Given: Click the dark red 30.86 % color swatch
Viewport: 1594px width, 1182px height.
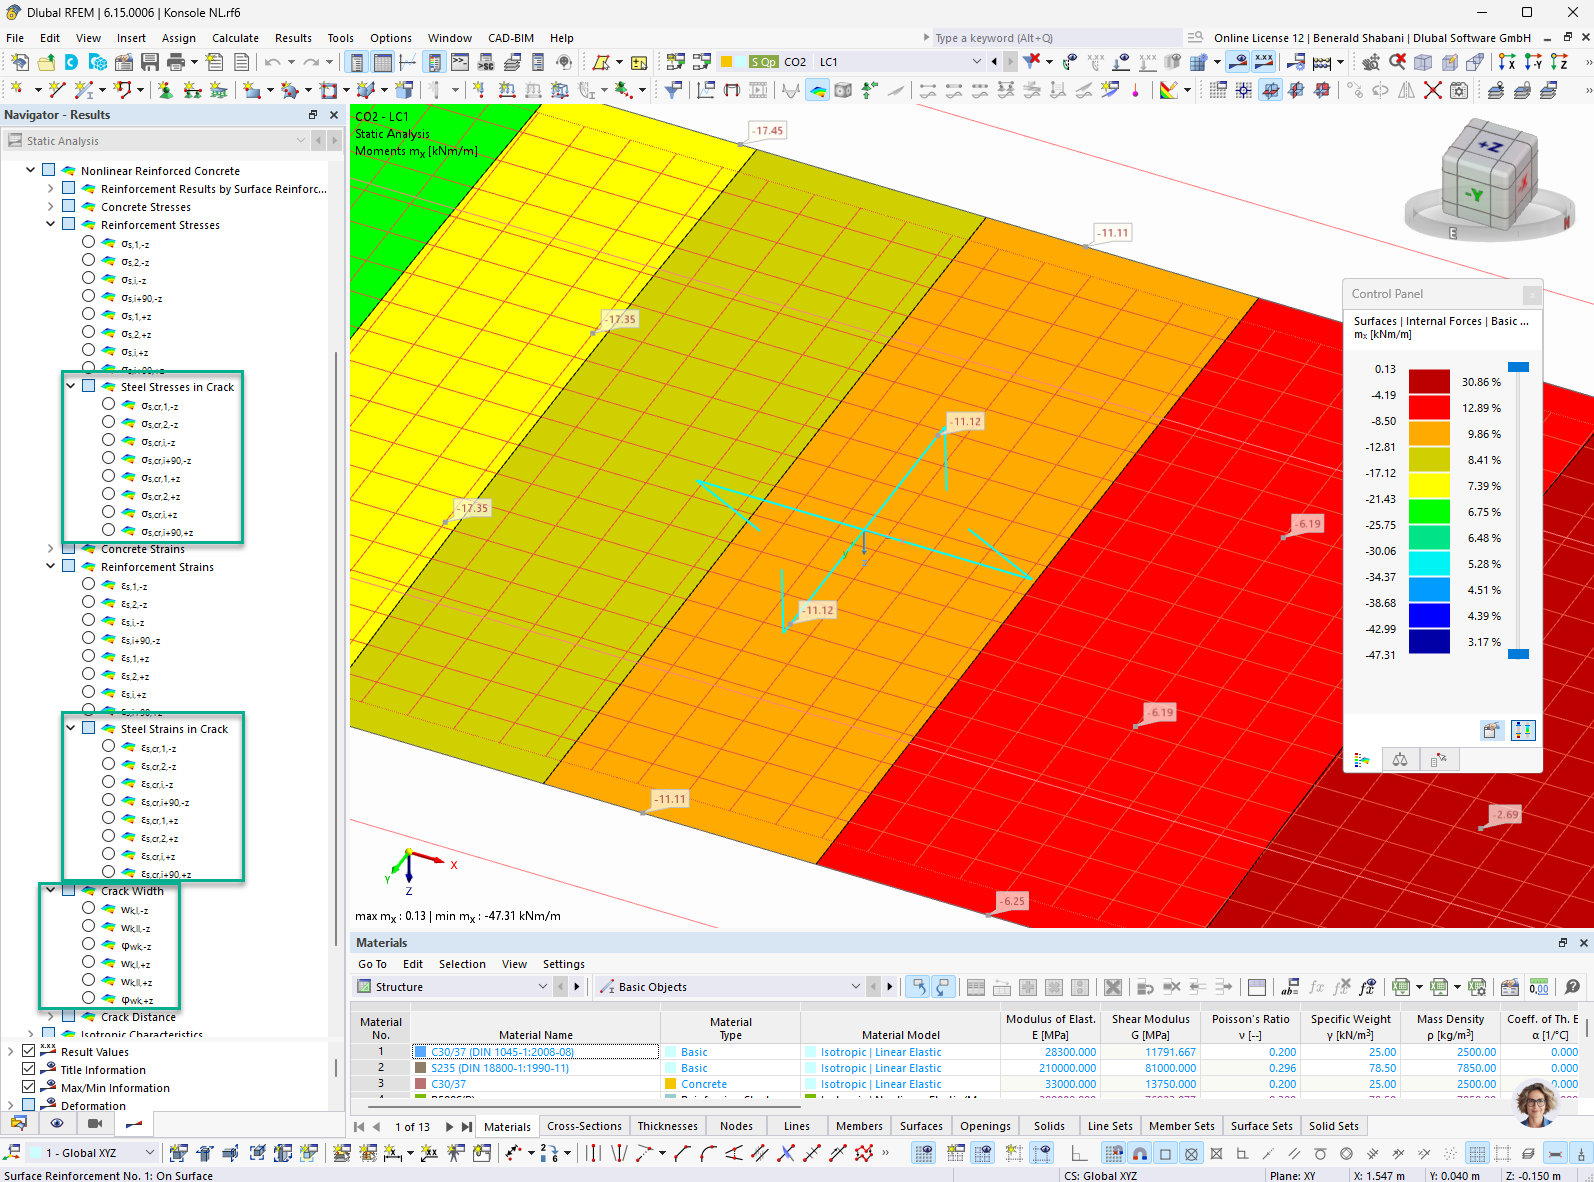Looking at the screenshot, I should coord(1429,382).
